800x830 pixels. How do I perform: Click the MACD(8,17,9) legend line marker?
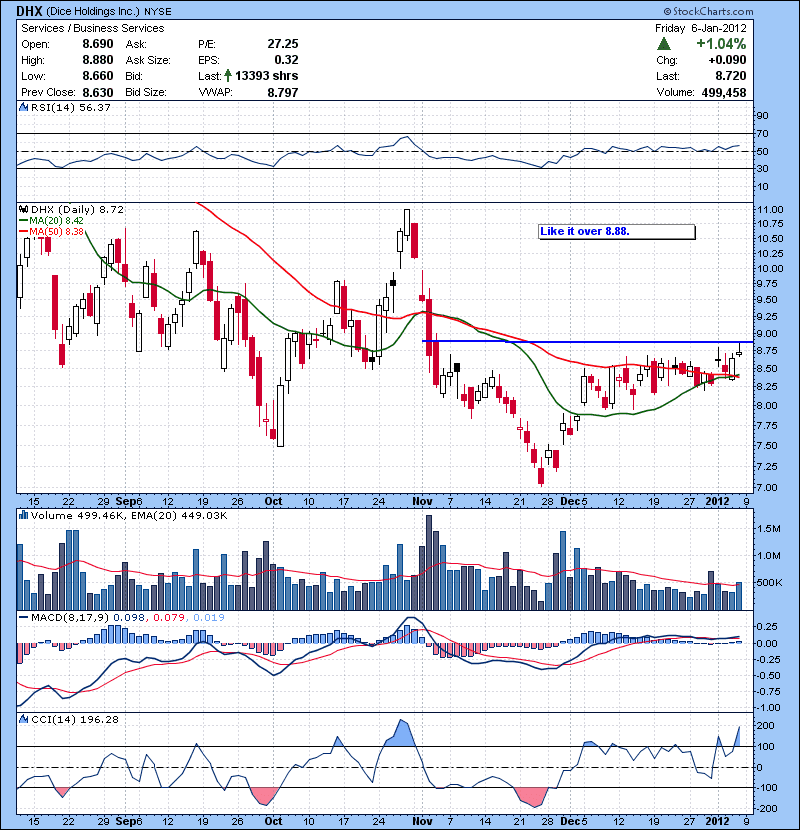coord(23,618)
